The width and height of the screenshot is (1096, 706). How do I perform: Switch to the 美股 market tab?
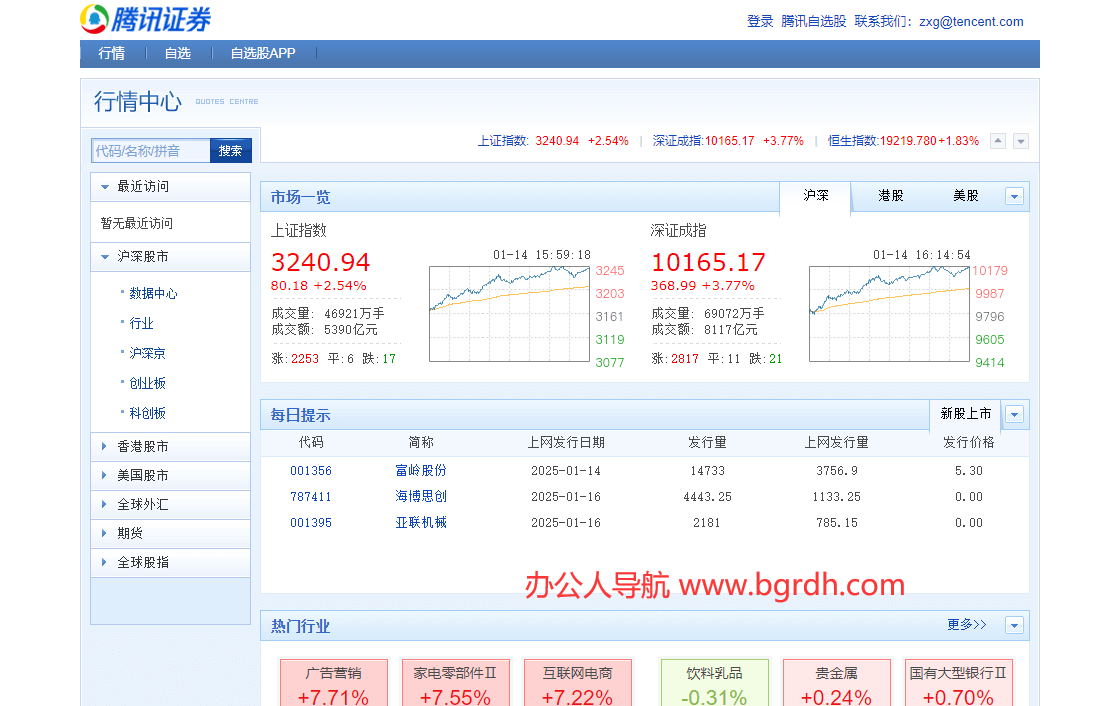pos(965,196)
